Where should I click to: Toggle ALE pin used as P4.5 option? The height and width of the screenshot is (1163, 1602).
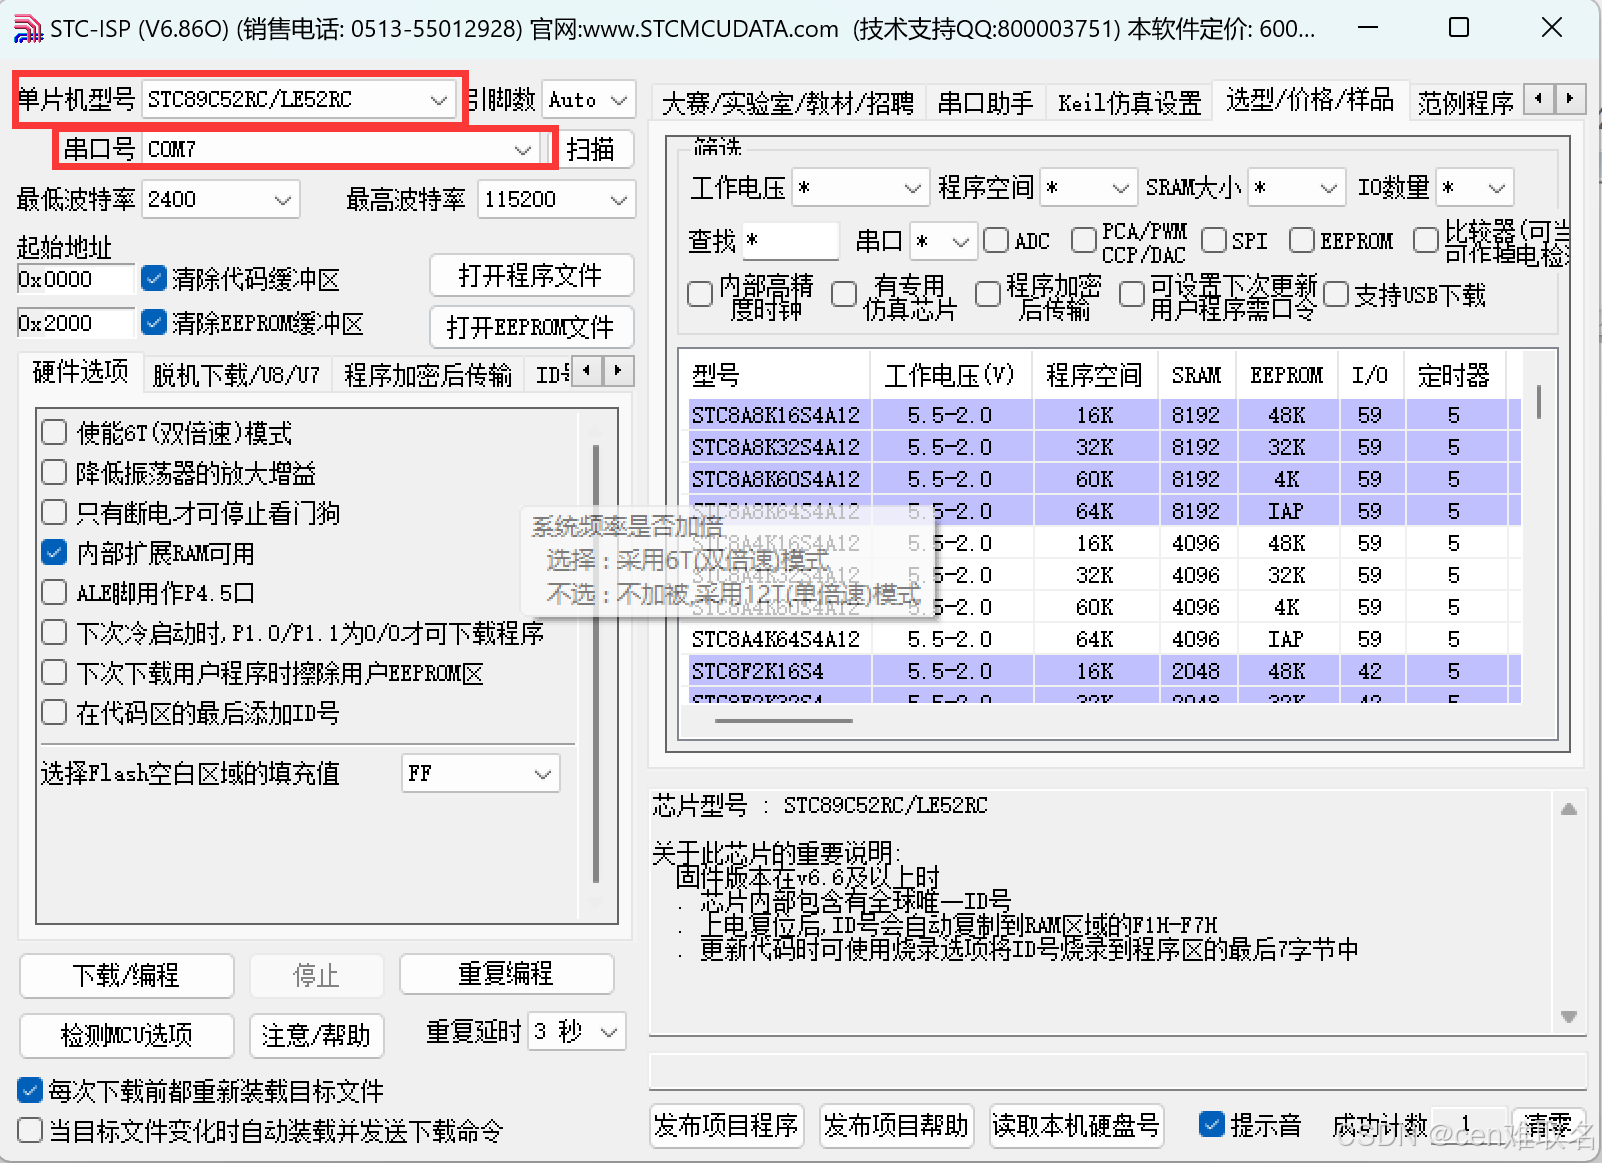point(54,592)
